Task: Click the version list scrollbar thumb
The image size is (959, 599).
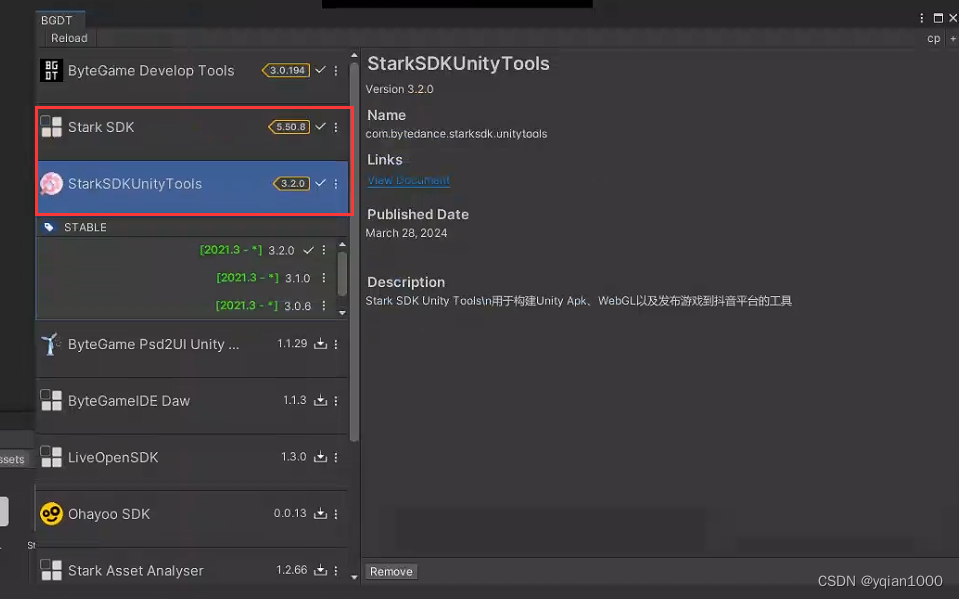Action: (342, 273)
